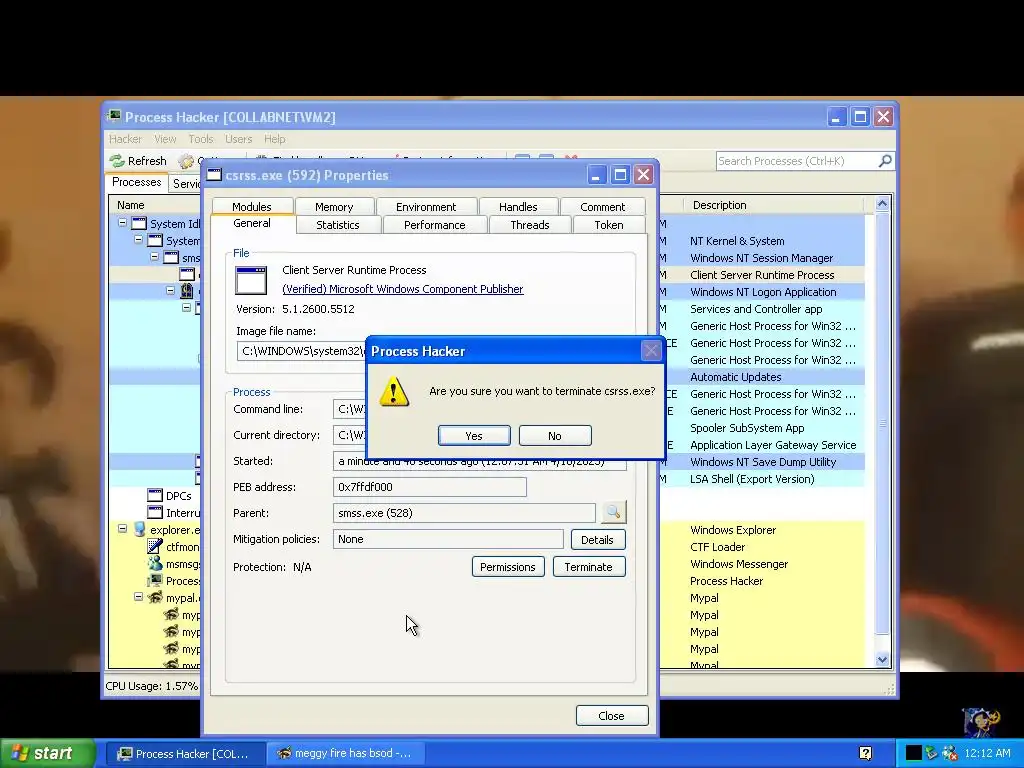1024x768 pixels.
Task: Open the Windows start menu
Action: click(x=47, y=753)
